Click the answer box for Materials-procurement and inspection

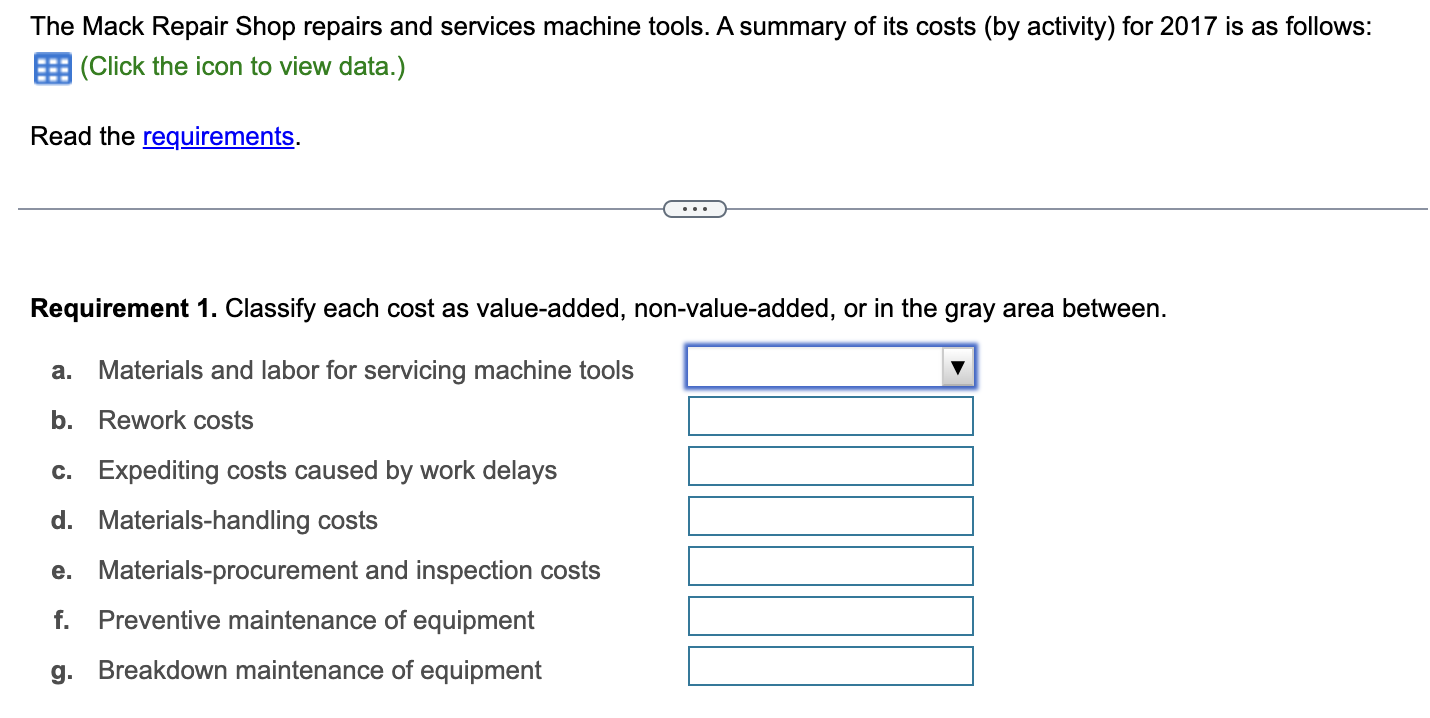(x=830, y=565)
